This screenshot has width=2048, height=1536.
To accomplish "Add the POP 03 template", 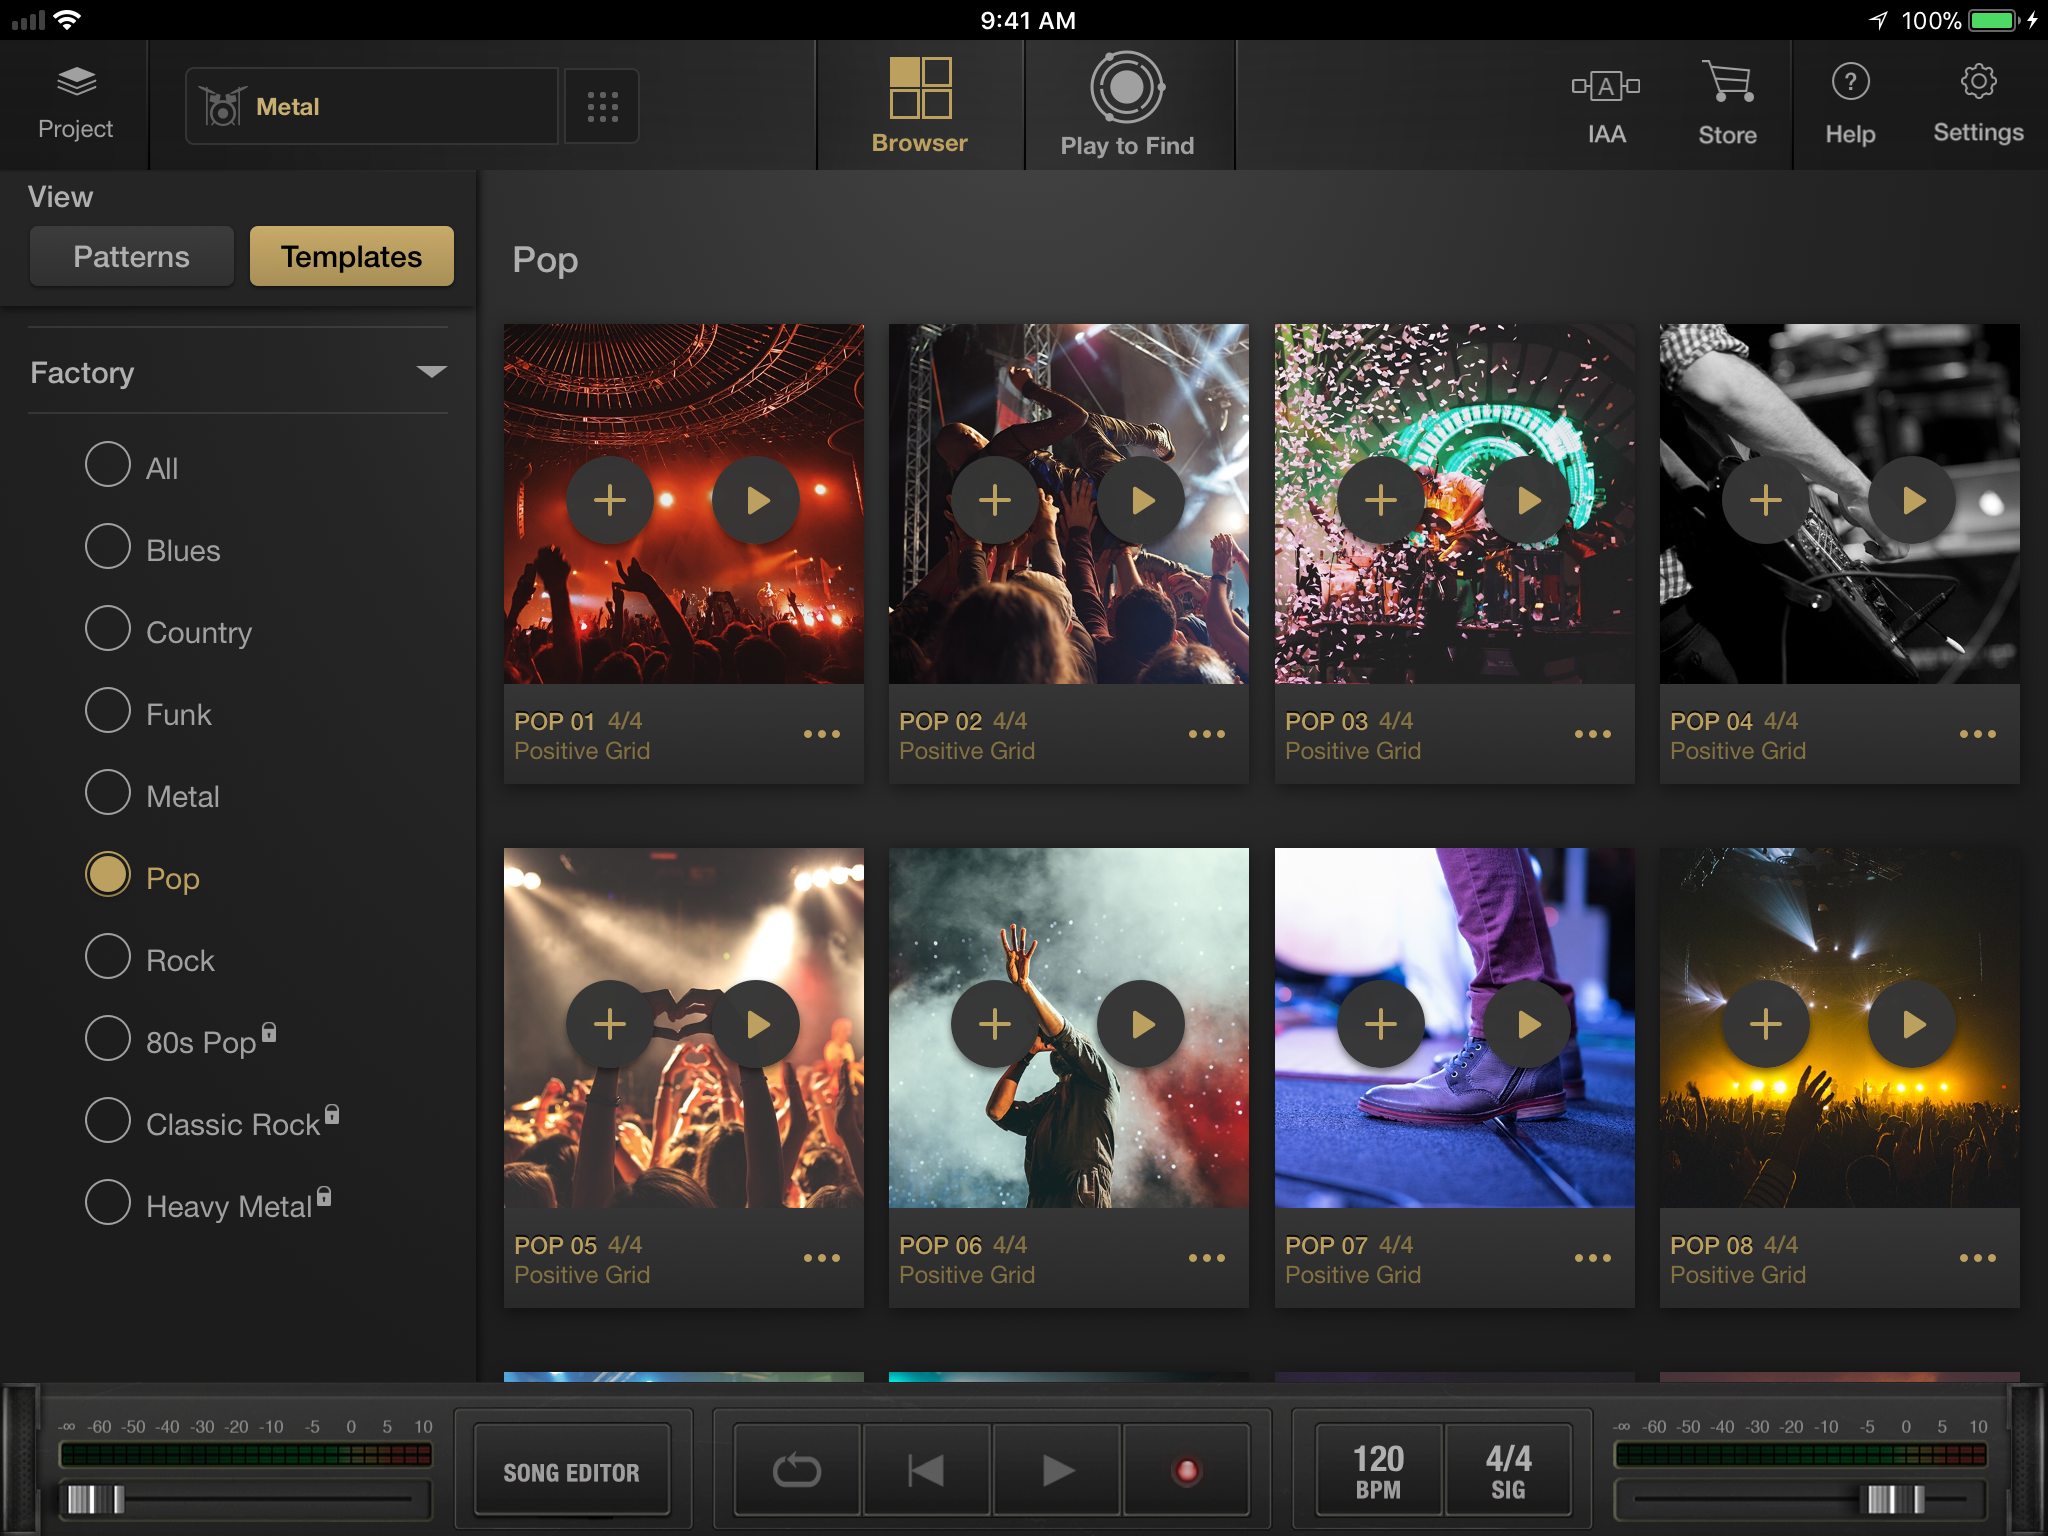I will (x=1381, y=500).
